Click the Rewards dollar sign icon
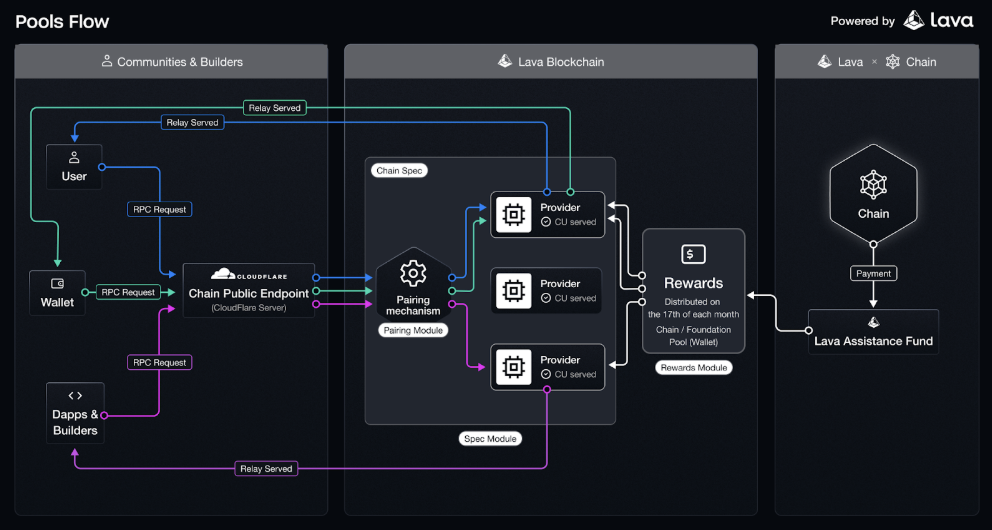 pos(693,254)
